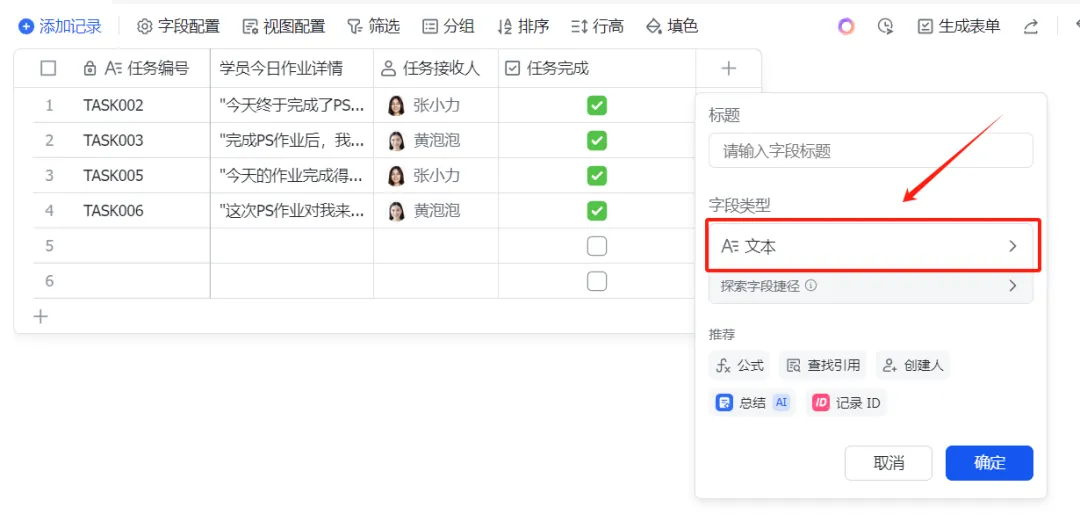Click 张小力 avatar in TASK002 row
Viewport: 1080px width, 529px height.
[x=396, y=105]
